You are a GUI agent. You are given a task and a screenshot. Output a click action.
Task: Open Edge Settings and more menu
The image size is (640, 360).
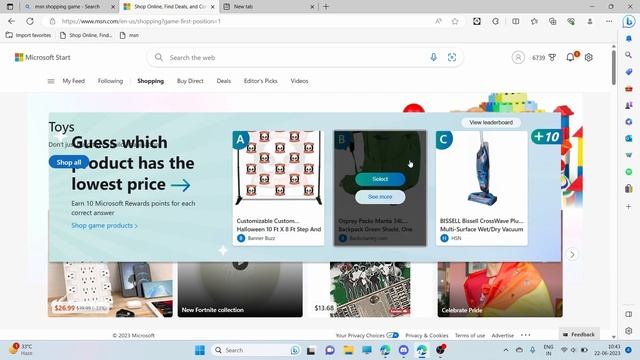tap(609, 21)
